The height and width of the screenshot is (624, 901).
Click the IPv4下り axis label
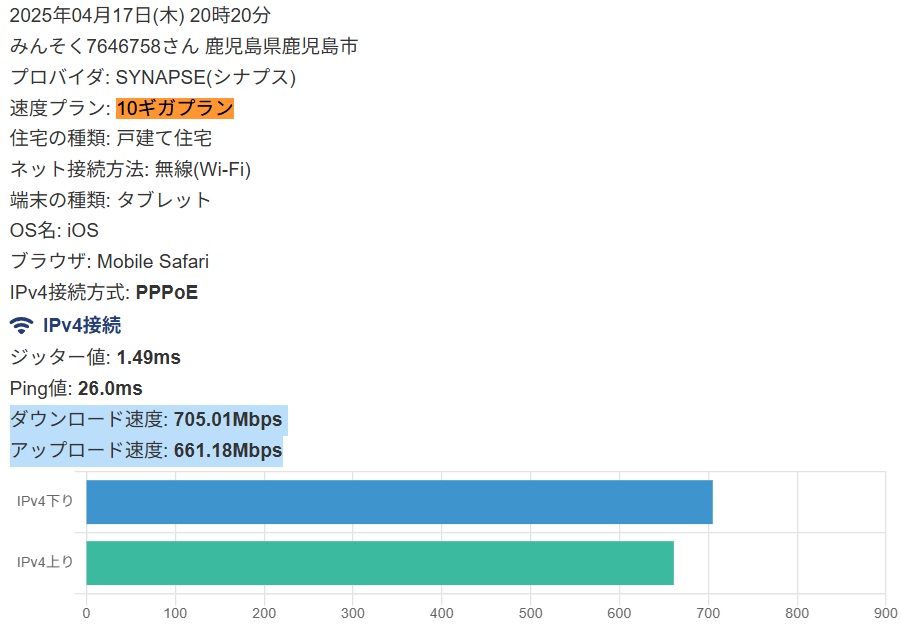[45, 501]
